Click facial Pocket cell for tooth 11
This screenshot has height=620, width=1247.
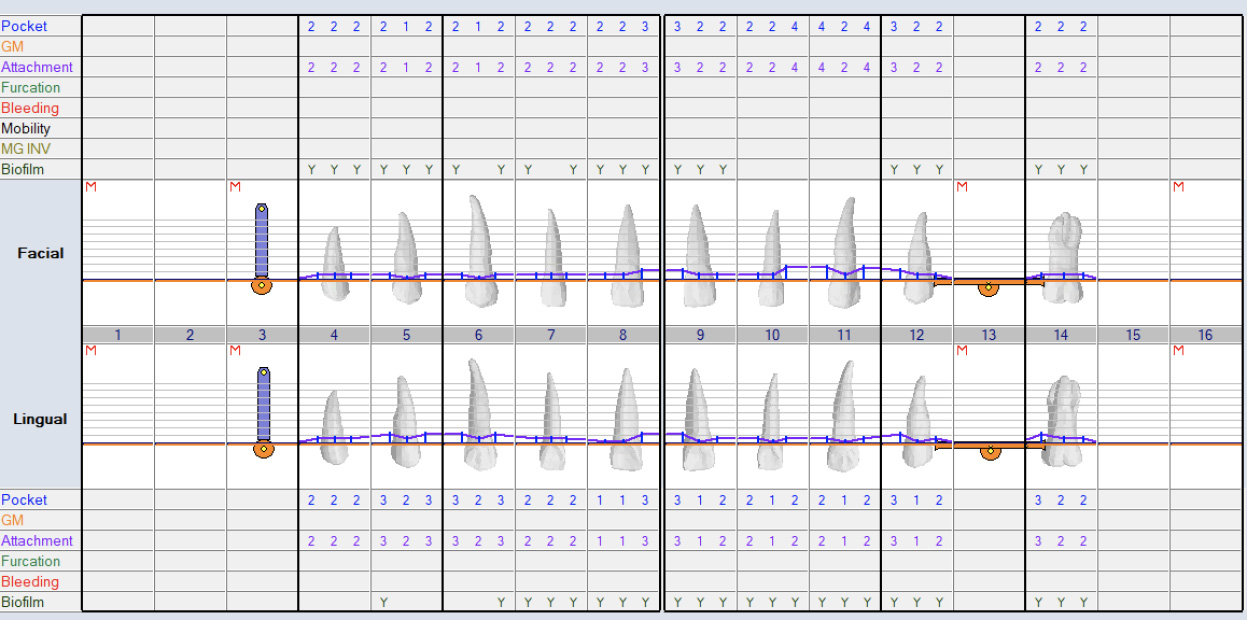point(845,27)
